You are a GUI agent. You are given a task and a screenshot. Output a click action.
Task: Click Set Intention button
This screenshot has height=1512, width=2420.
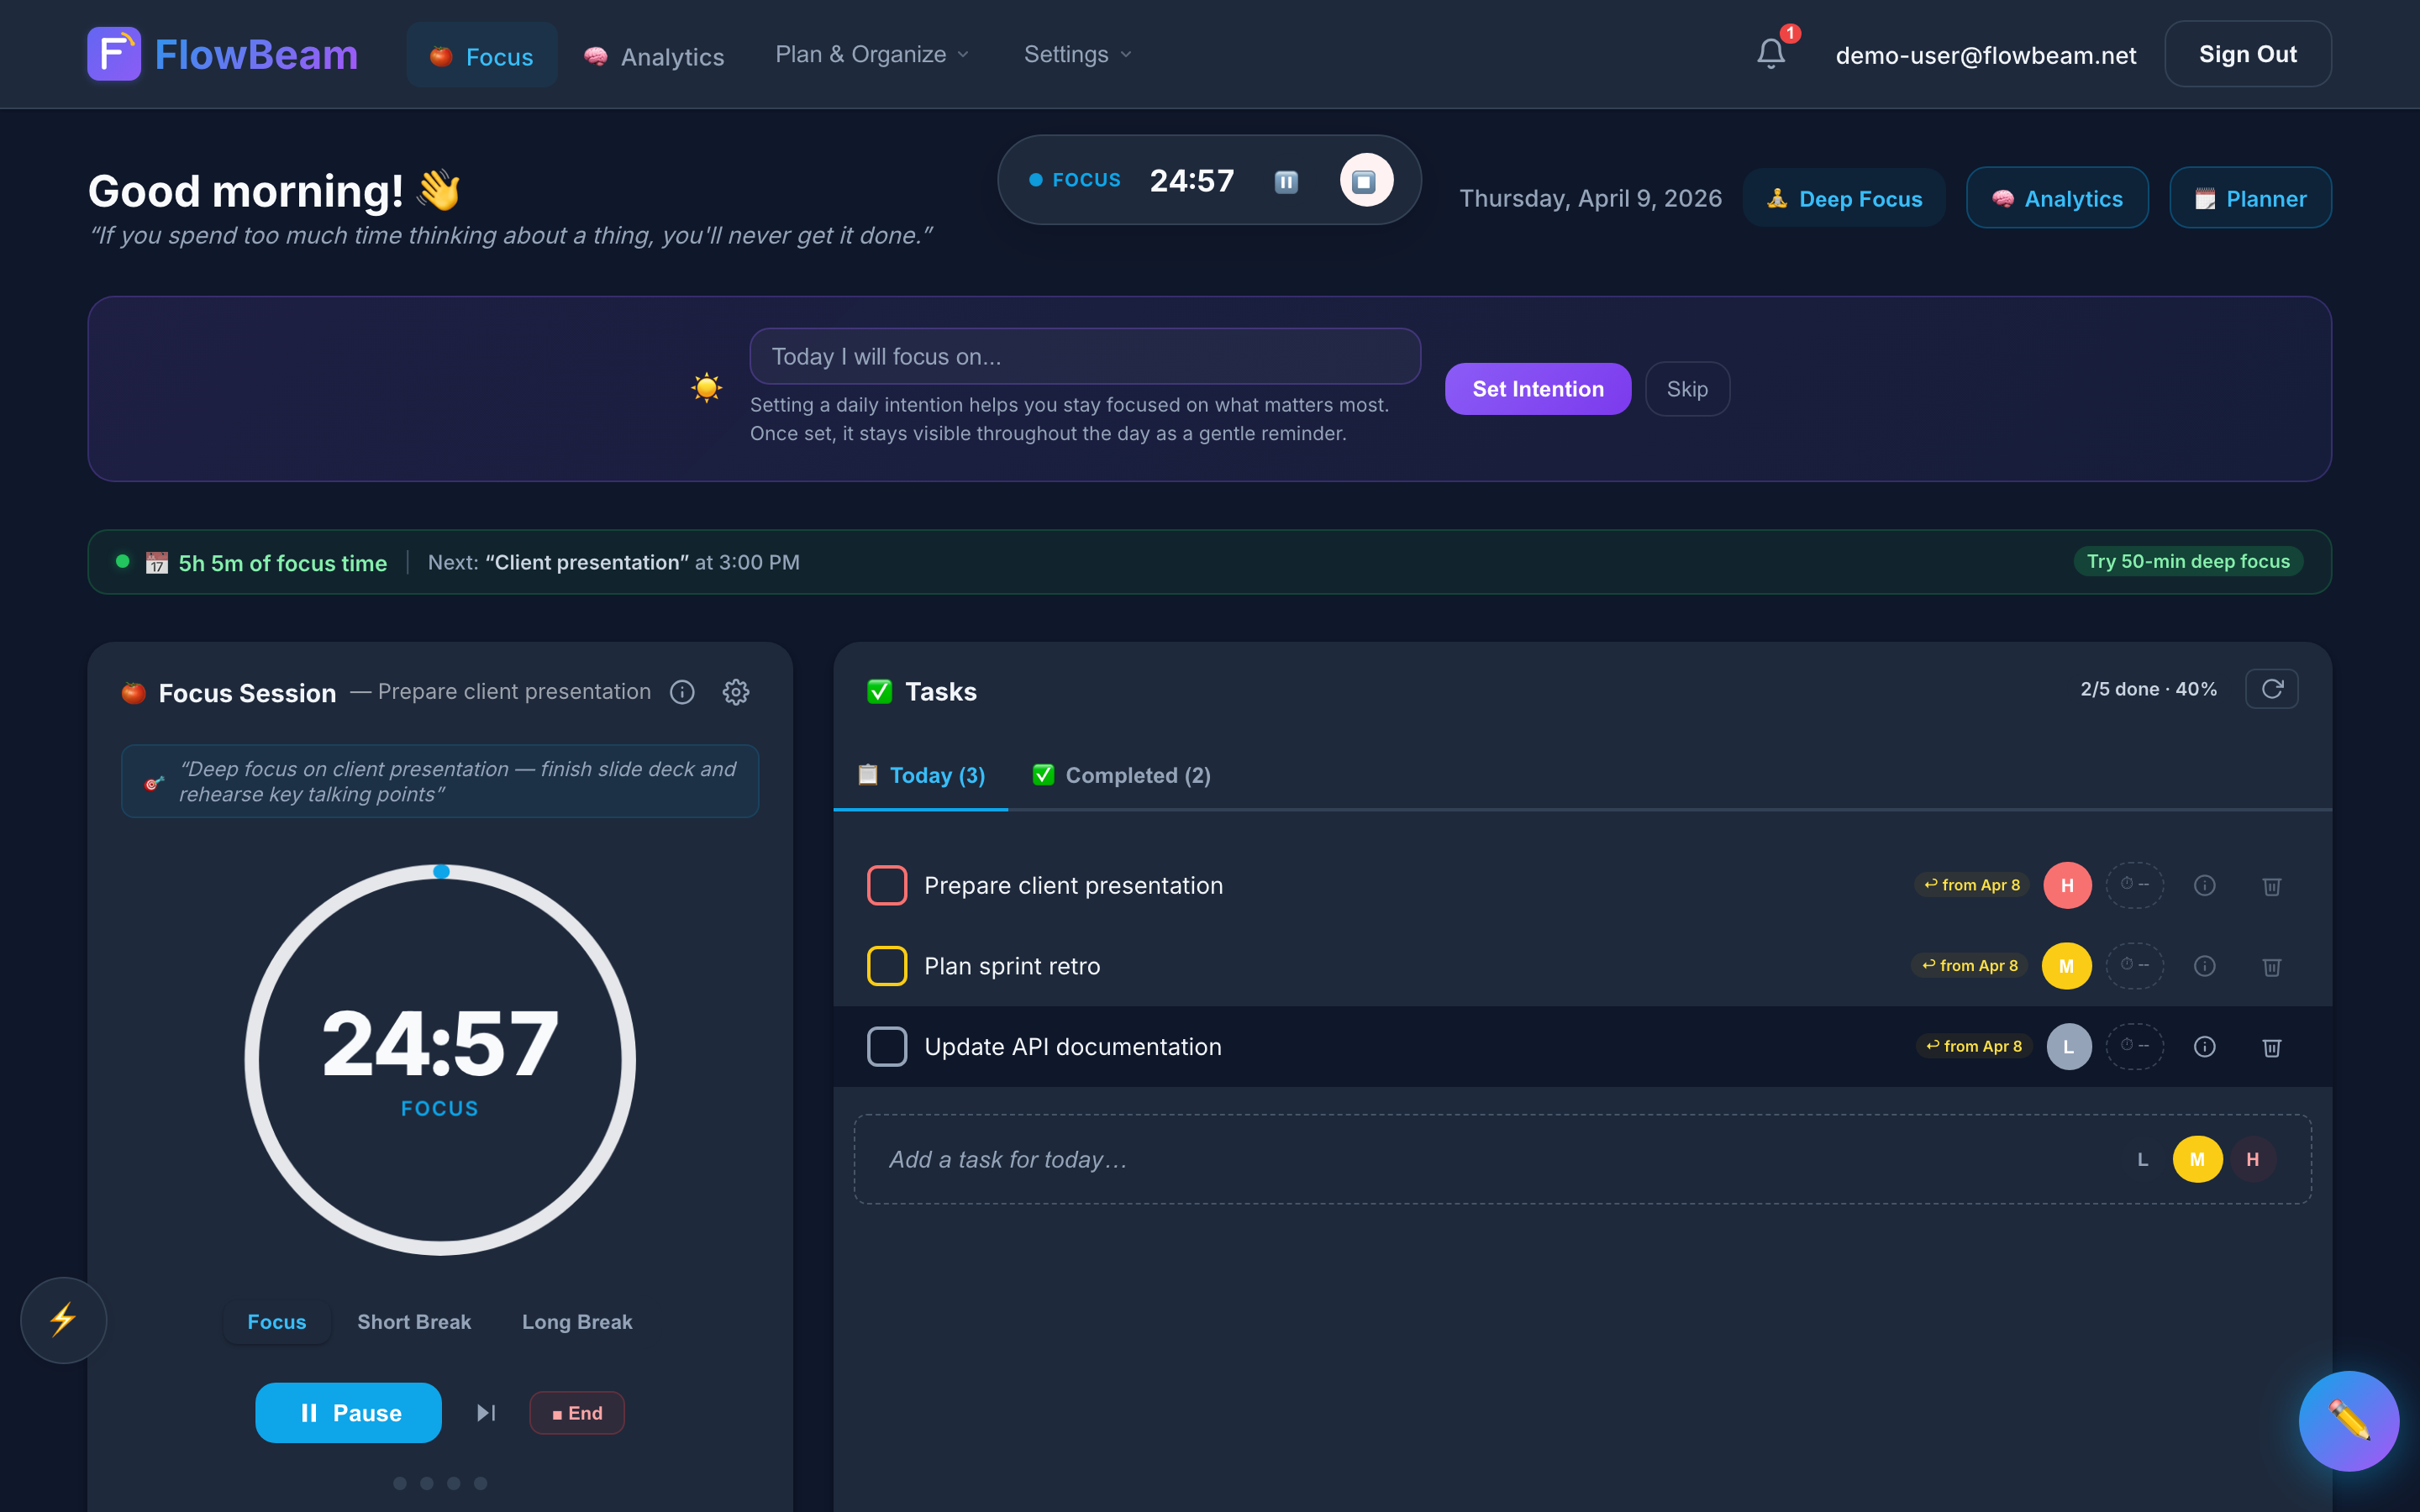[1537, 389]
